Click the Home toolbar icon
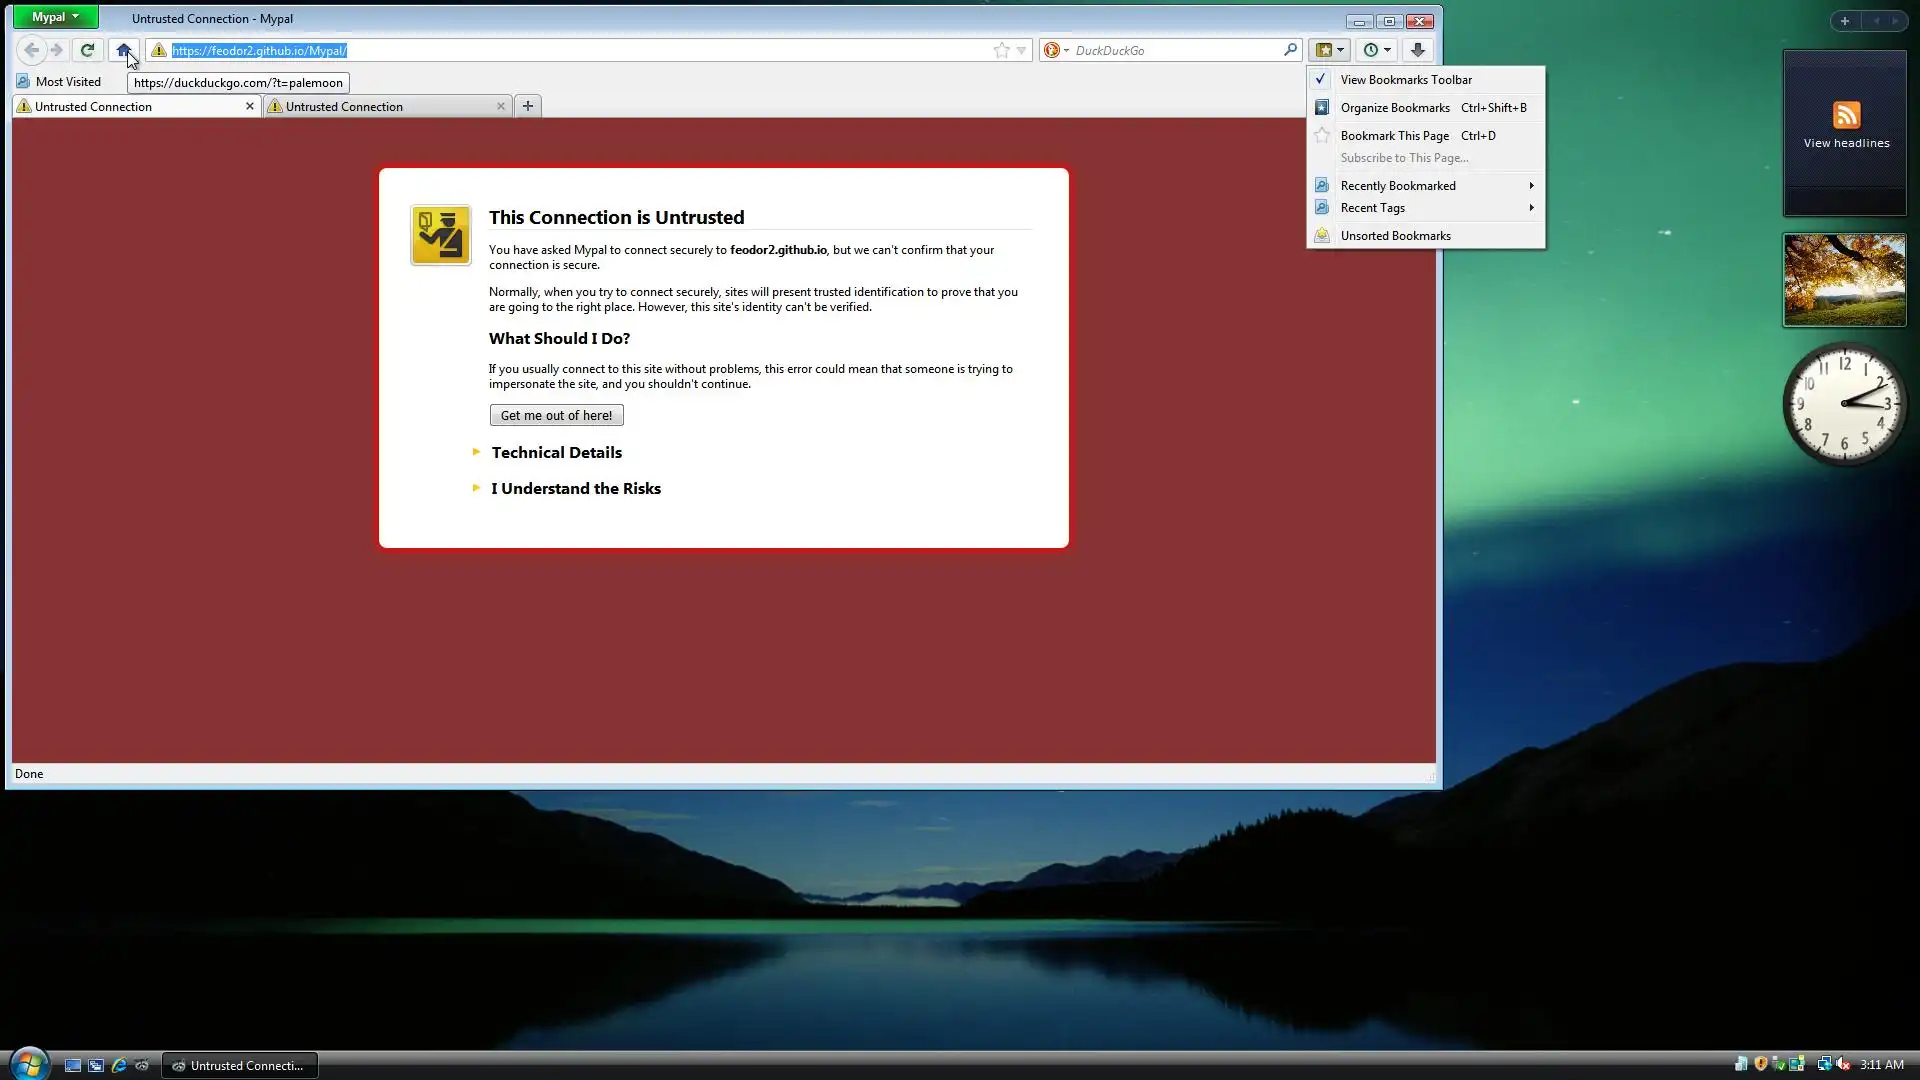The image size is (1920, 1080). (x=123, y=50)
